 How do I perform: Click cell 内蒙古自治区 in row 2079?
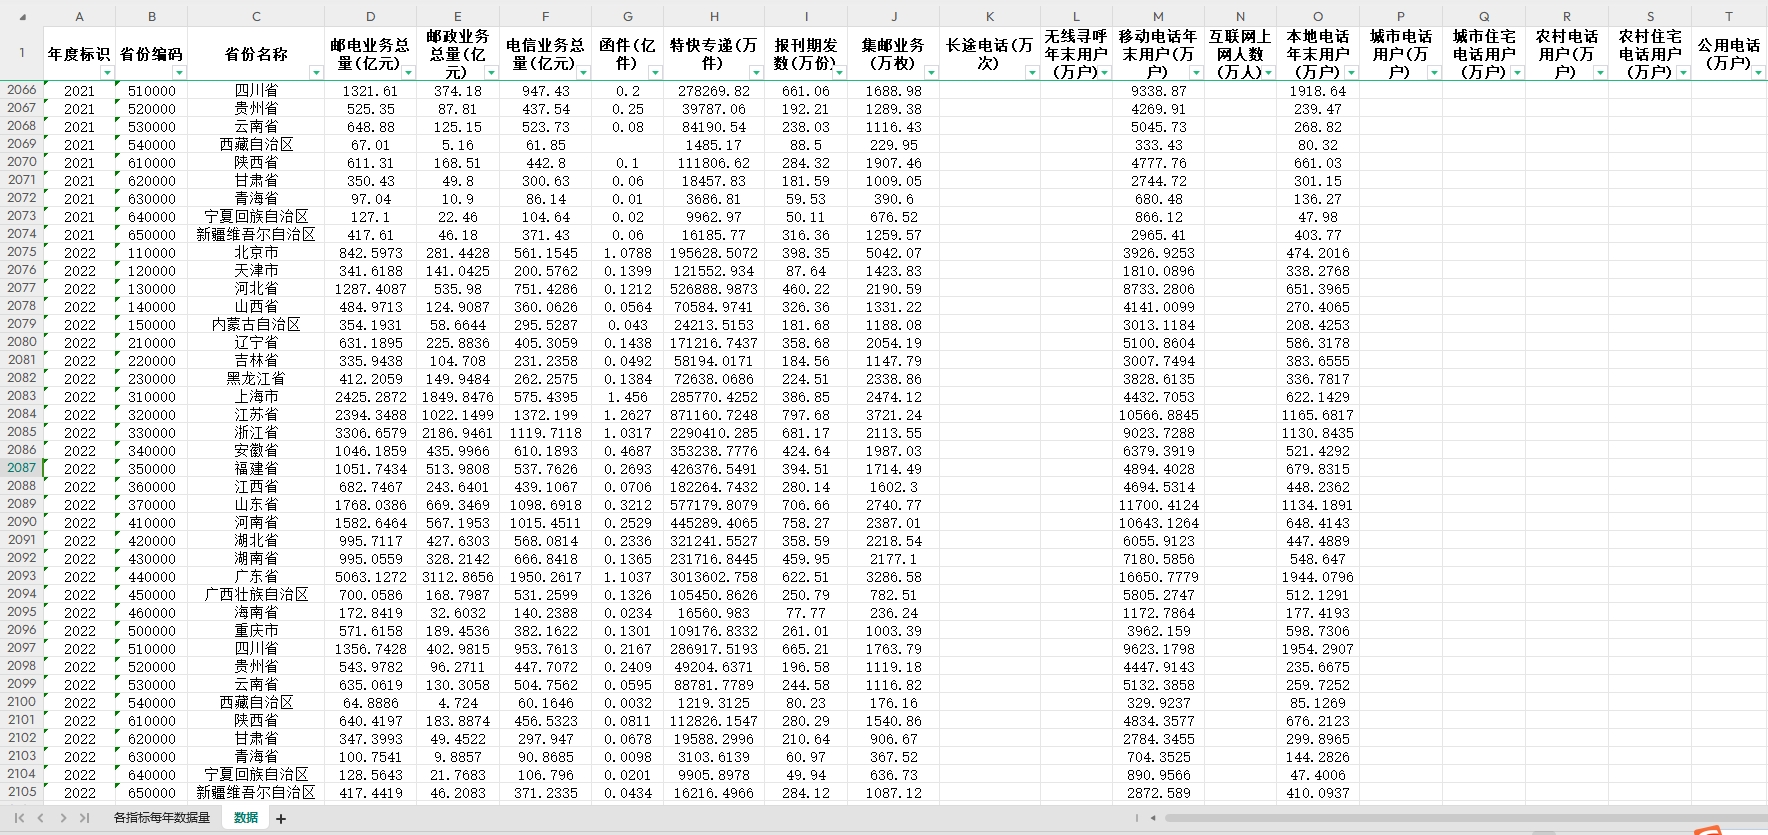[256, 325]
